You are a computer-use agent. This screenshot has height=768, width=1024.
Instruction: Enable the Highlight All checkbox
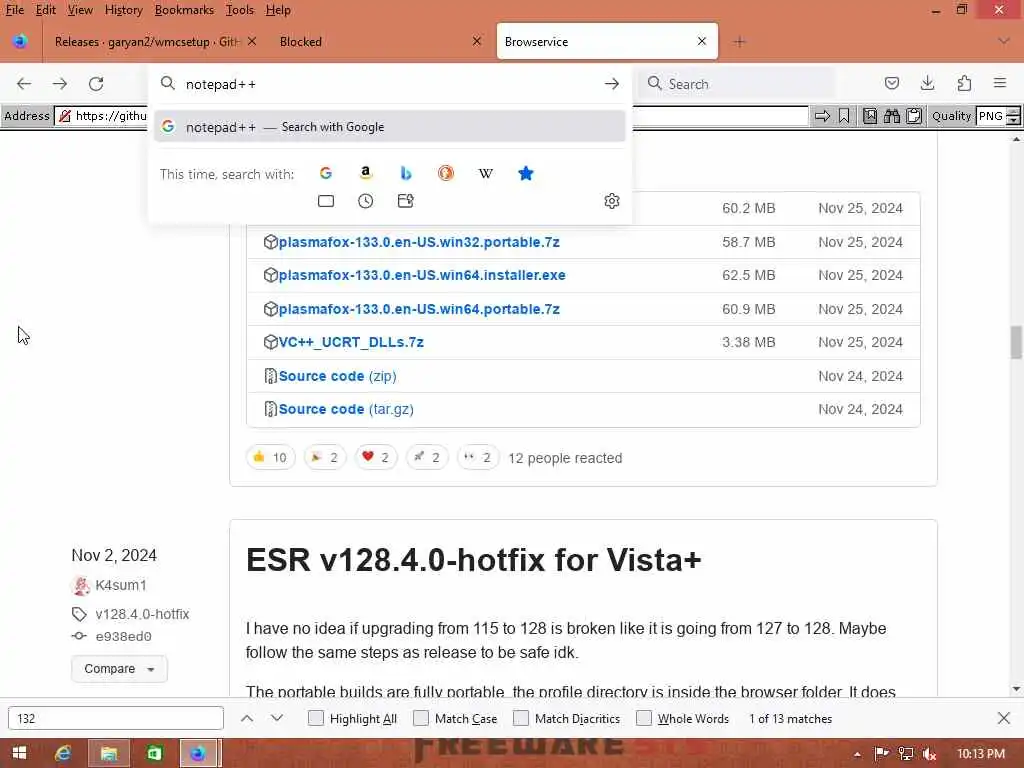click(x=315, y=718)
